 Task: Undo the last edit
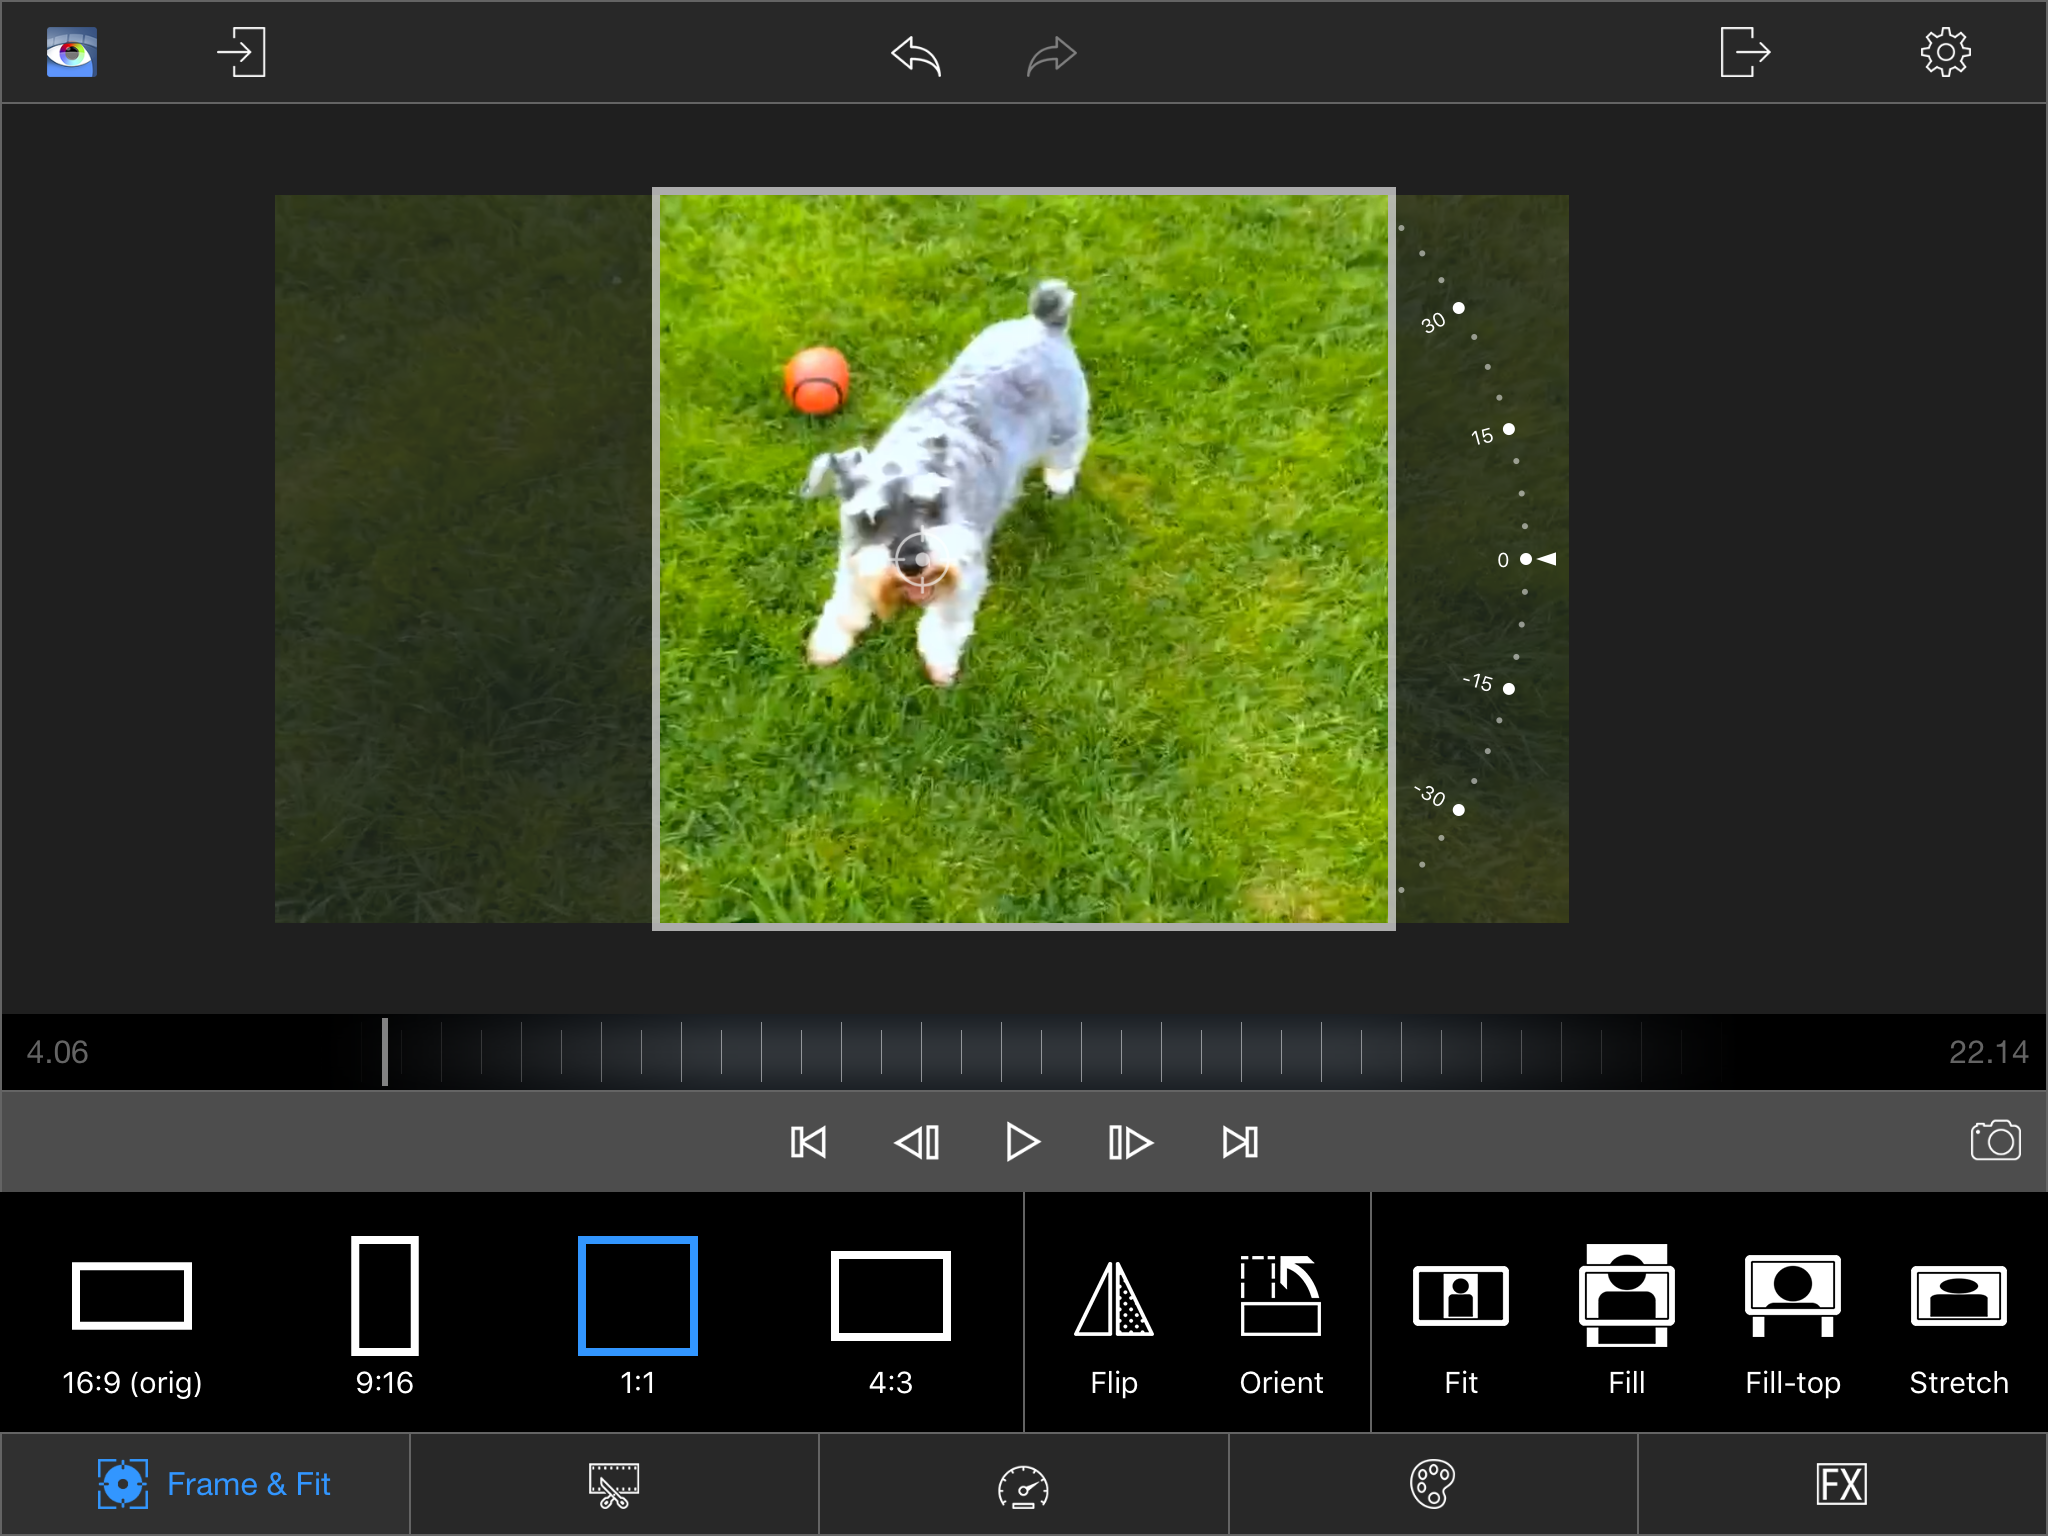coord(916,55)
